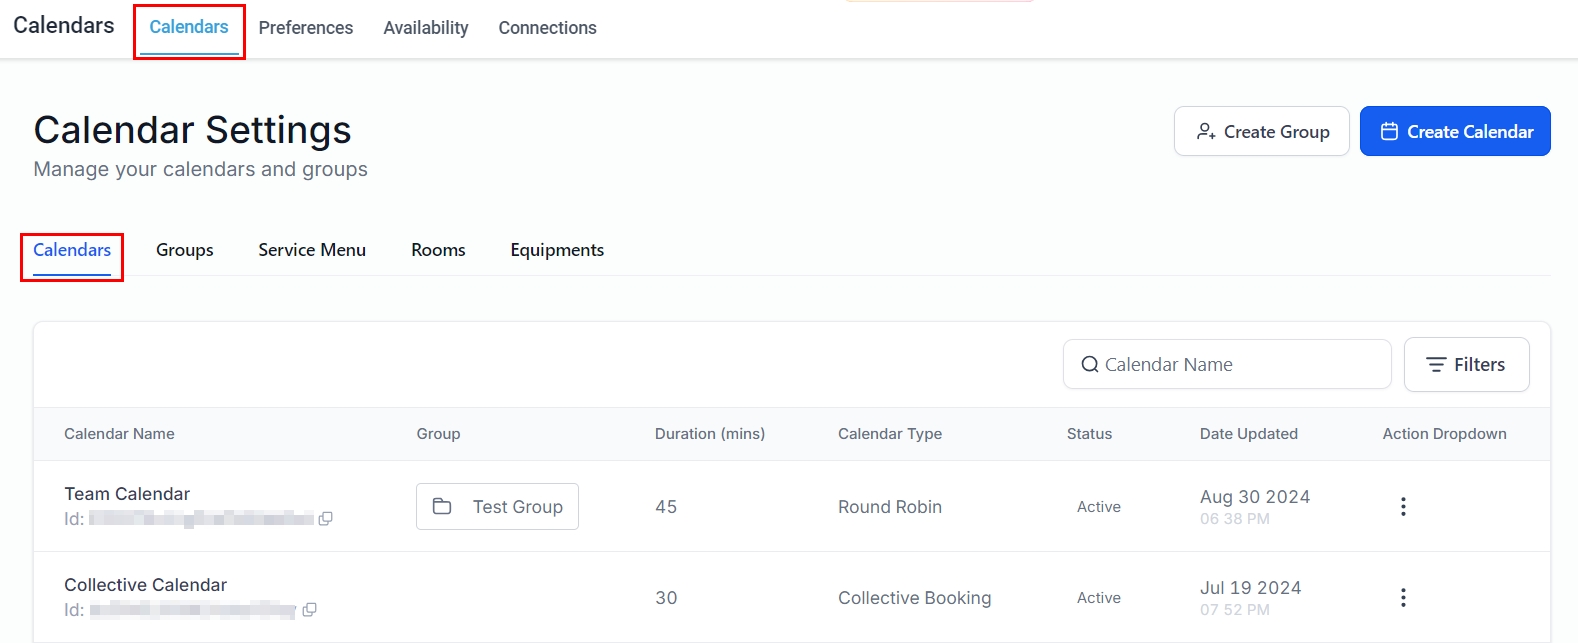This screenshot has height=643, width=1578.
Task: Switch to the Rooms tab
Action: 438,250
